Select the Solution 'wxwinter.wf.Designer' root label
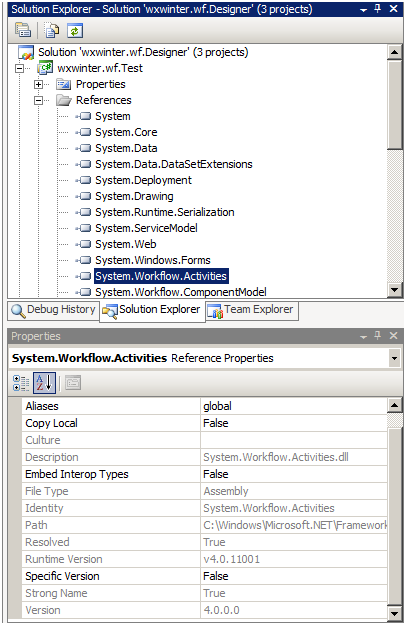Image resolution: width=406 pixels, height=625 pixels. [143, 52]
